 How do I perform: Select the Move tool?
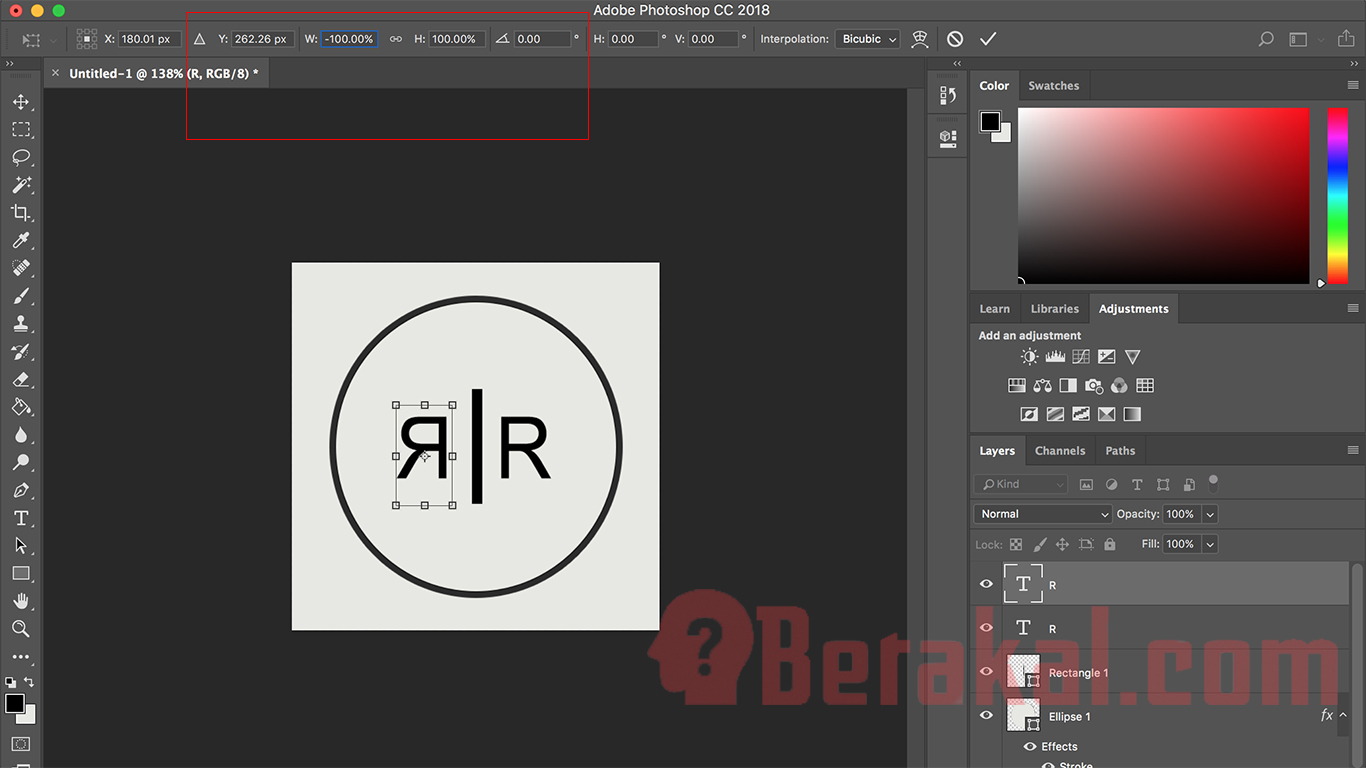(22, 101)
